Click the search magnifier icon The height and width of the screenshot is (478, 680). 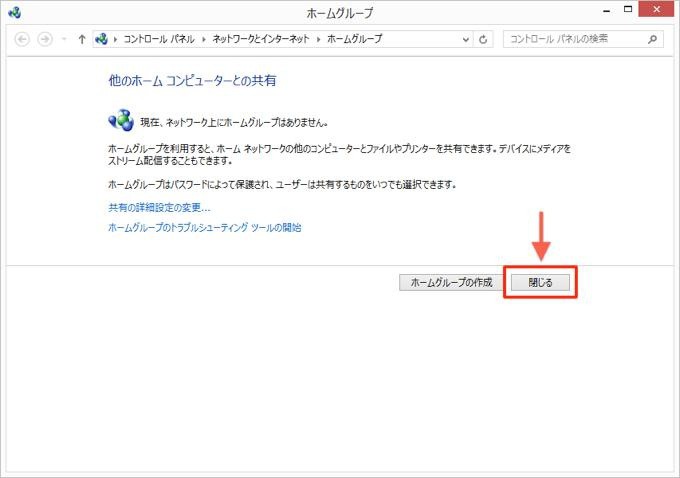(x=653, y=40)
